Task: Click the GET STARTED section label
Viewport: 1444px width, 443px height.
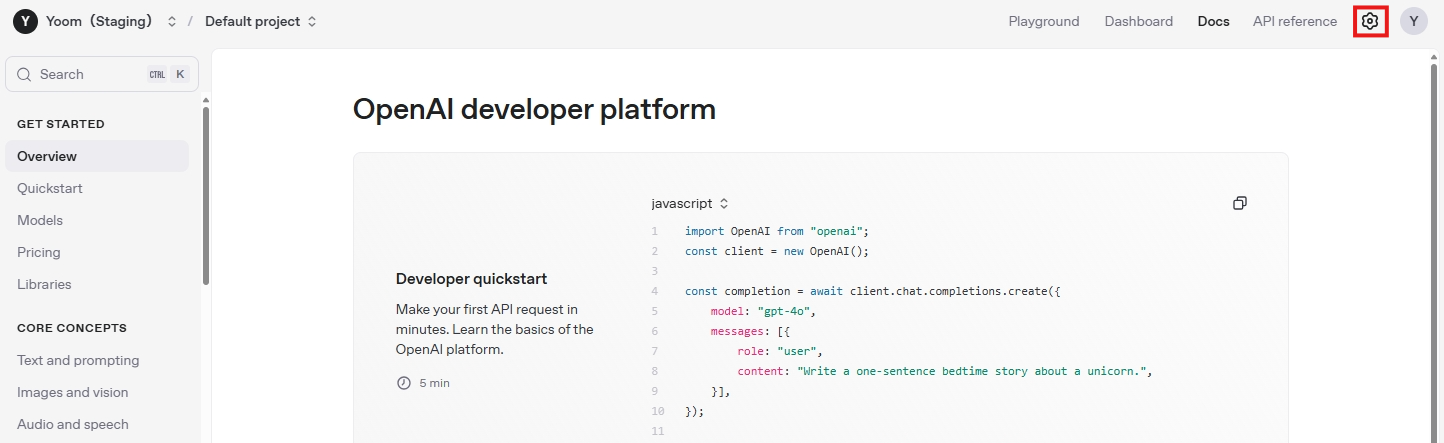Action: click(61, 124)
